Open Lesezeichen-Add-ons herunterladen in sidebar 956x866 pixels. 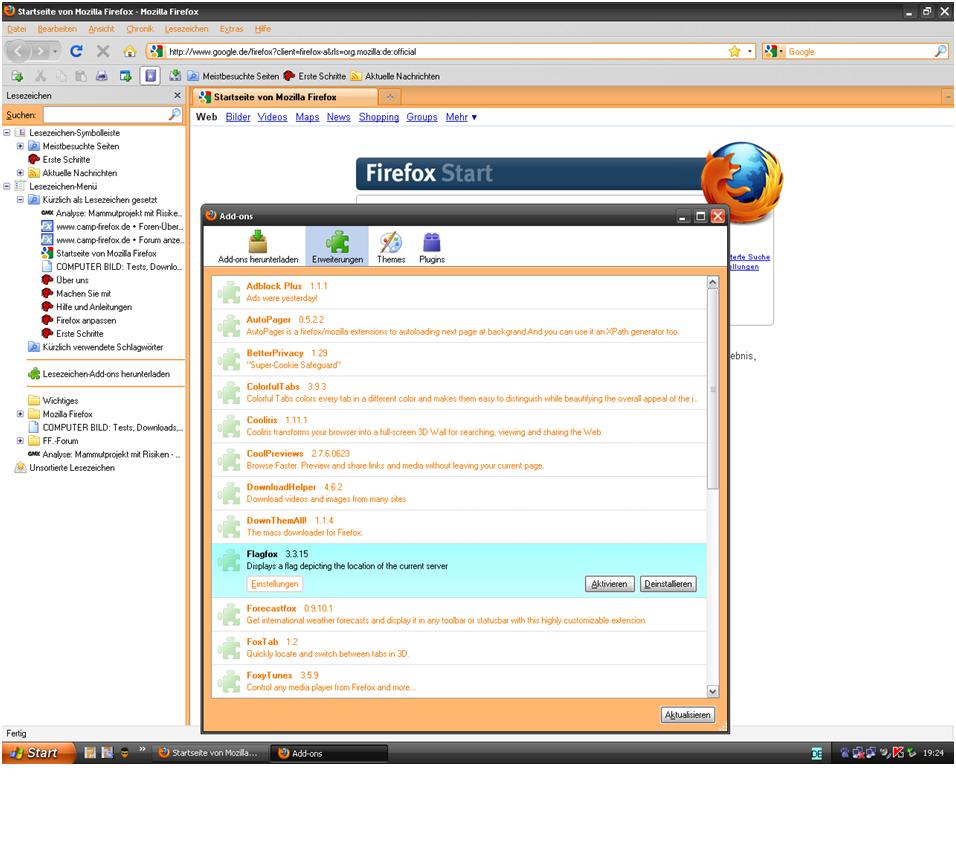click(x=99, y=374)
